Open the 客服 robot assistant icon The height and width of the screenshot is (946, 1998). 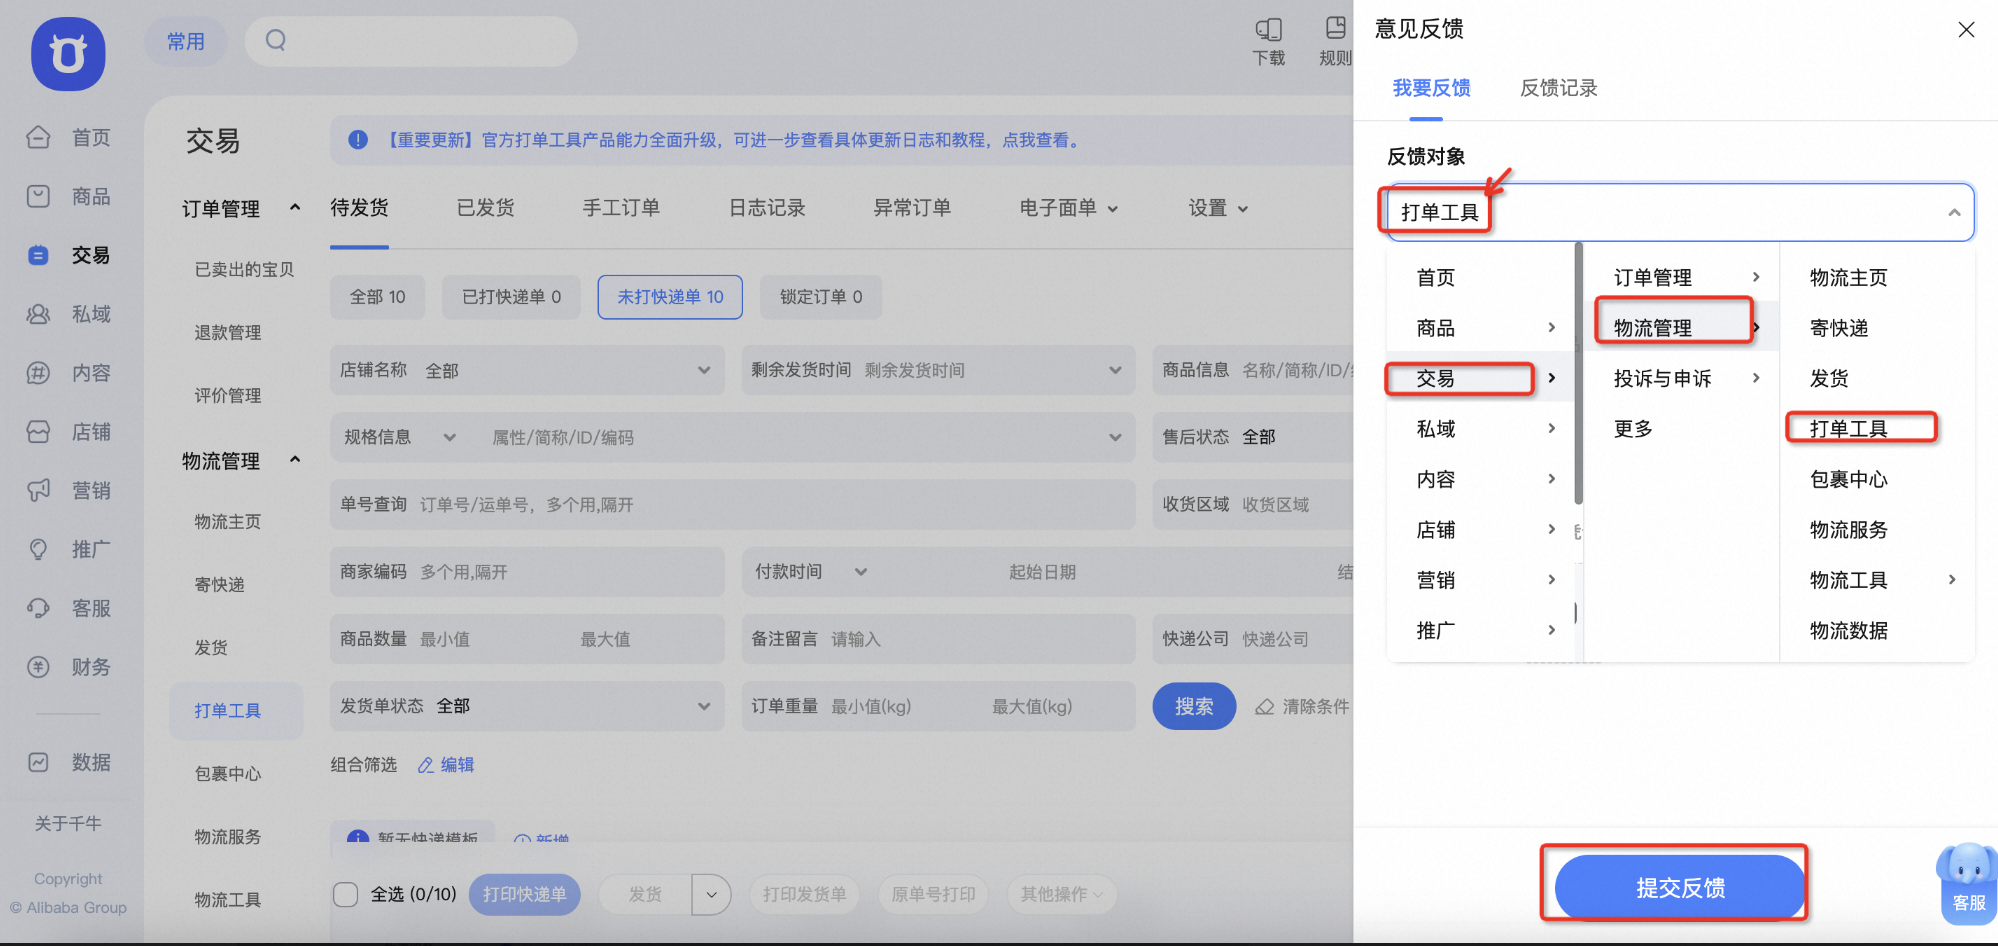pyautogui.click(x=1968, y=883)
